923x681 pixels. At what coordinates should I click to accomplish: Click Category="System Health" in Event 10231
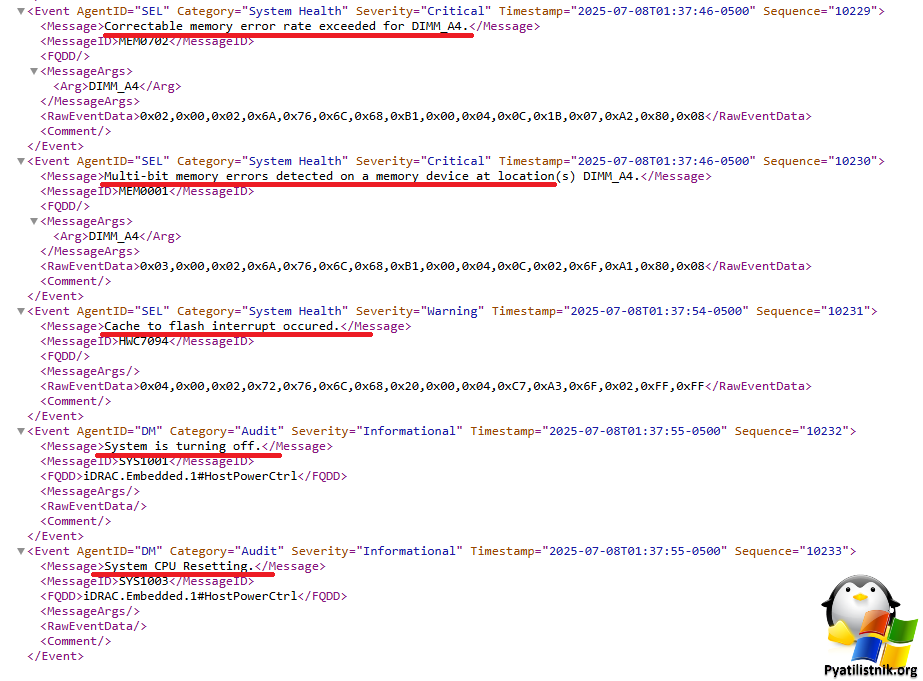[263, 311]
